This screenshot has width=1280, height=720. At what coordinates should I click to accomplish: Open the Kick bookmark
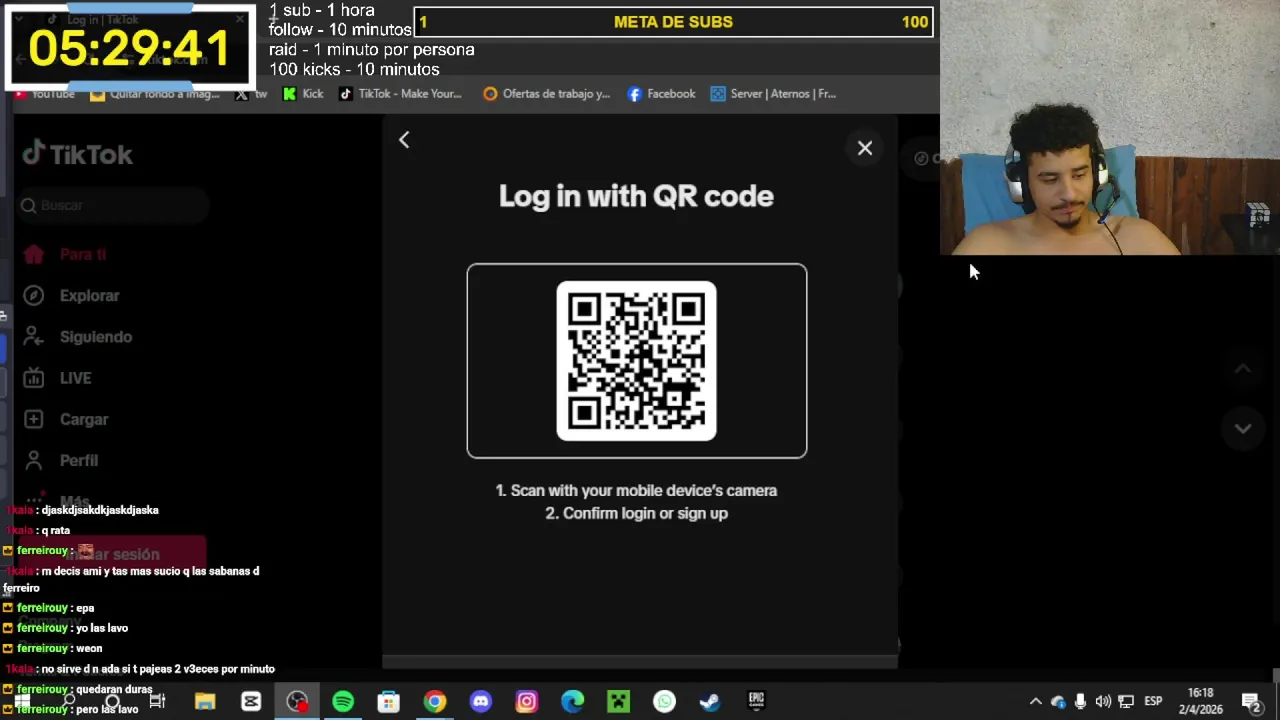[303, 94]
